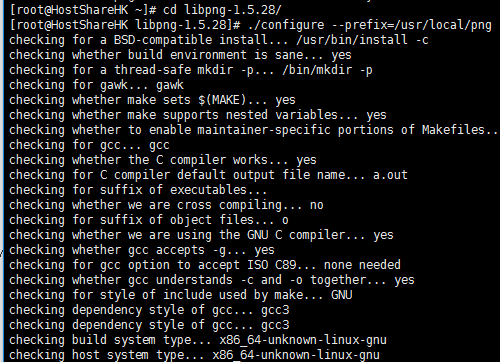Click 'style of include used by make' line

click(x=181, y=295)
